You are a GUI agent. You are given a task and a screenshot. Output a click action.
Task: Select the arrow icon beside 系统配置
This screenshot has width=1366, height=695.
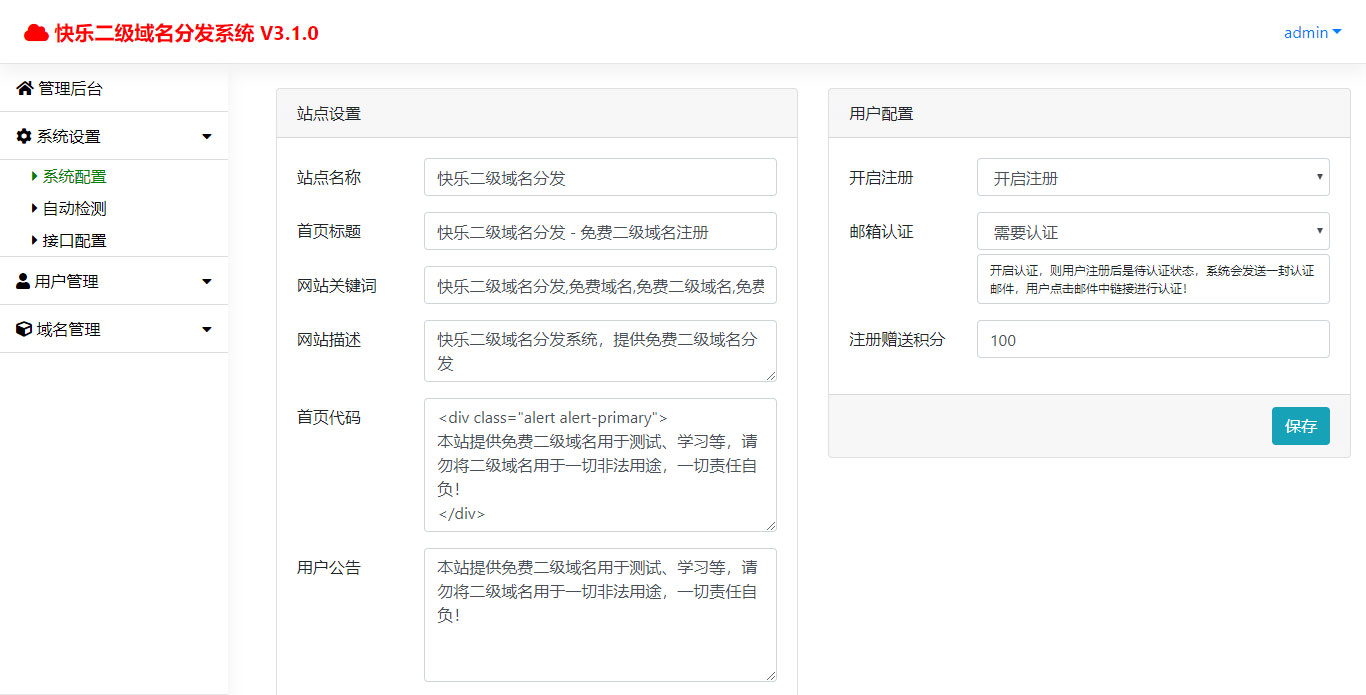pos(33,176)
